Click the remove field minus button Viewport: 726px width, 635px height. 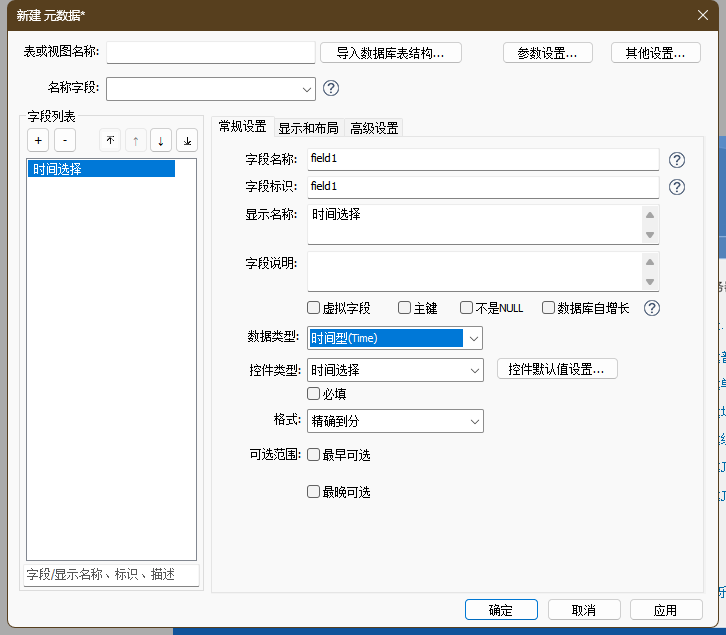click(x=64, y=141)
